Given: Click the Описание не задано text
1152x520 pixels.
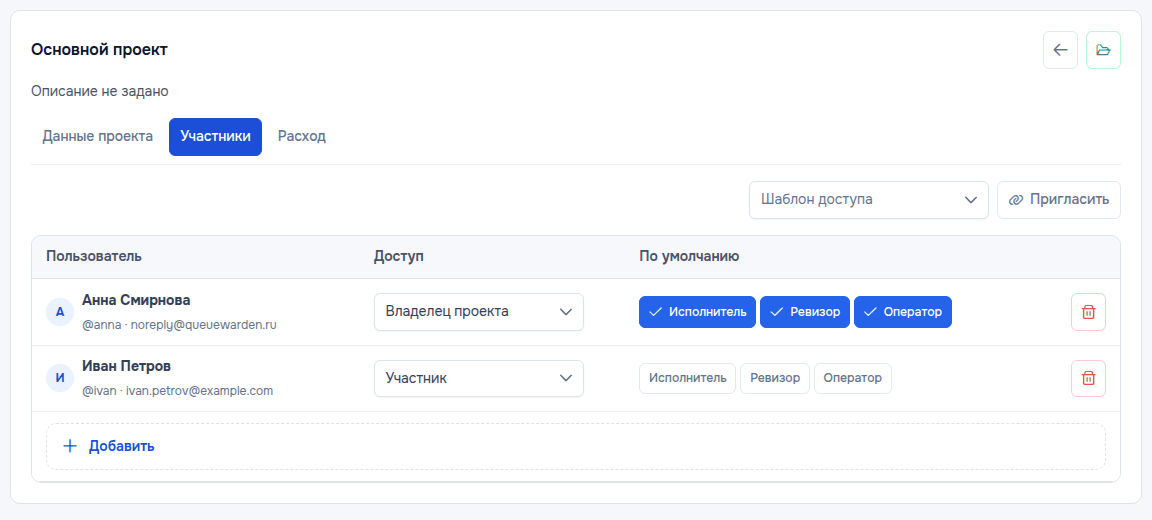Looking at the screenshot, I should click(x=100, y=92).
